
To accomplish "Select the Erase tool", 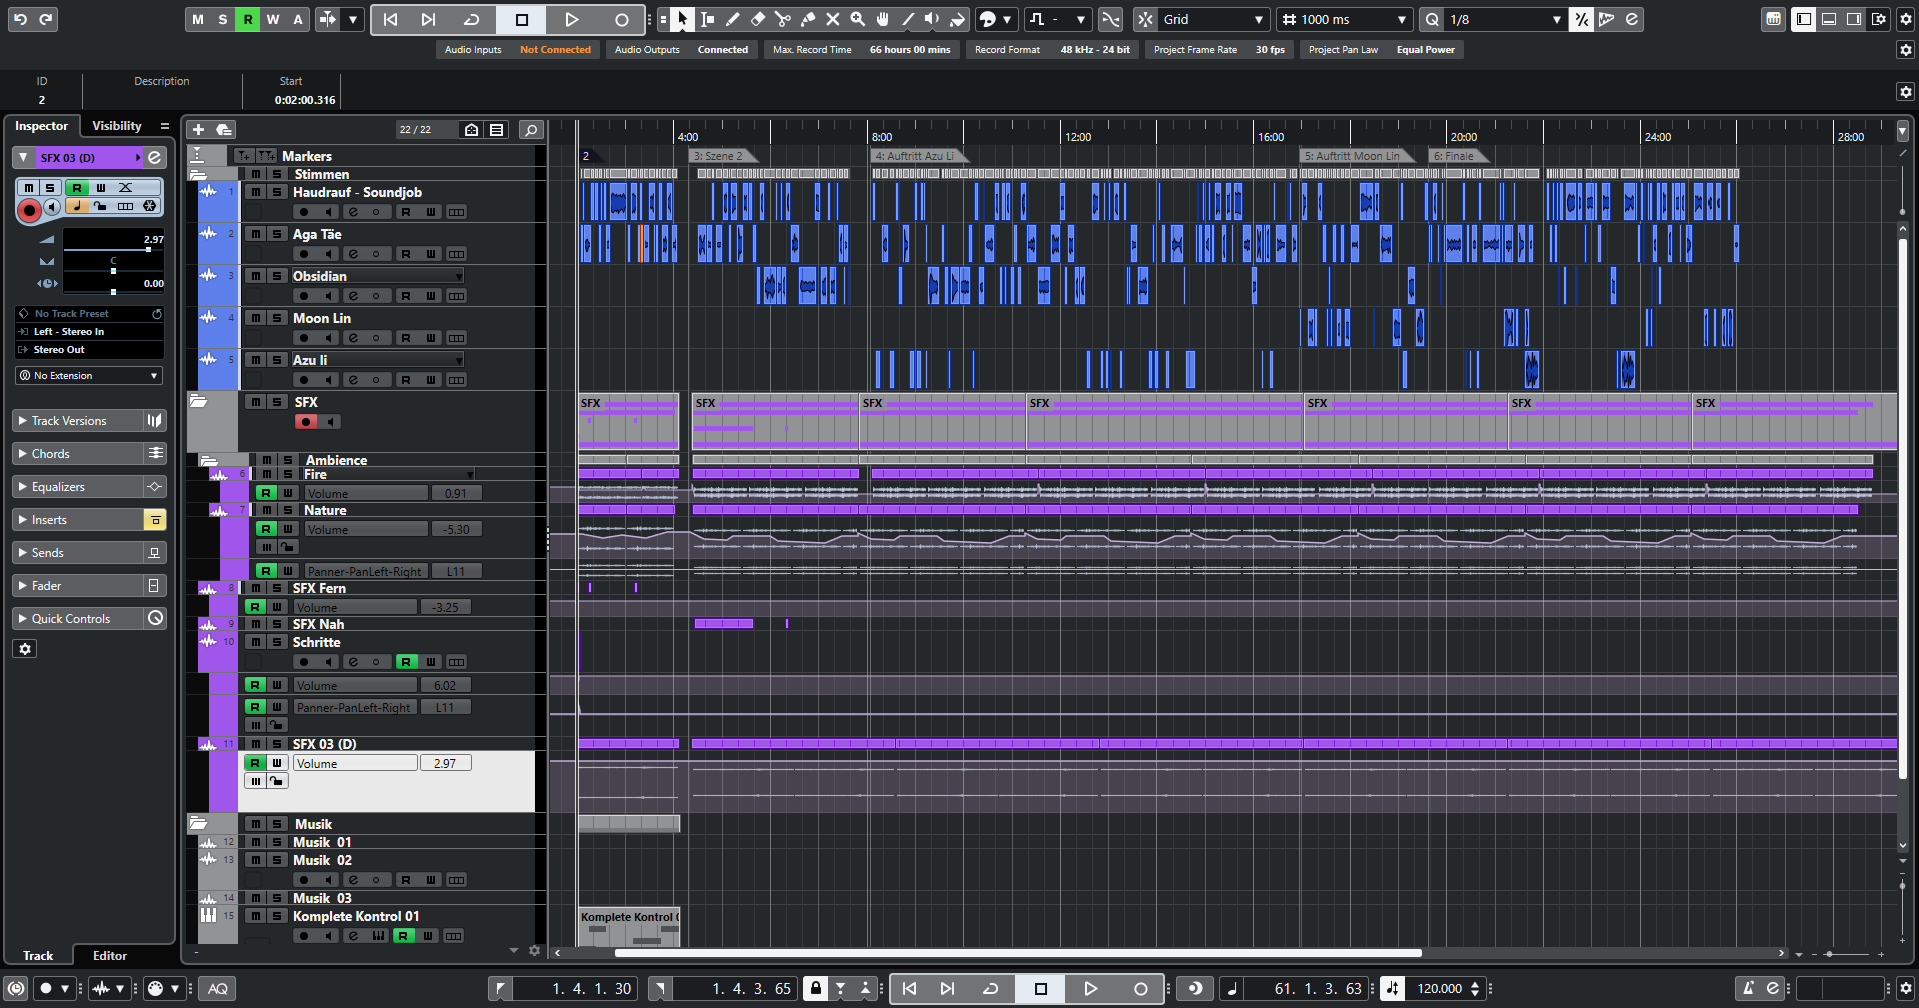I will tap(758, 19).
